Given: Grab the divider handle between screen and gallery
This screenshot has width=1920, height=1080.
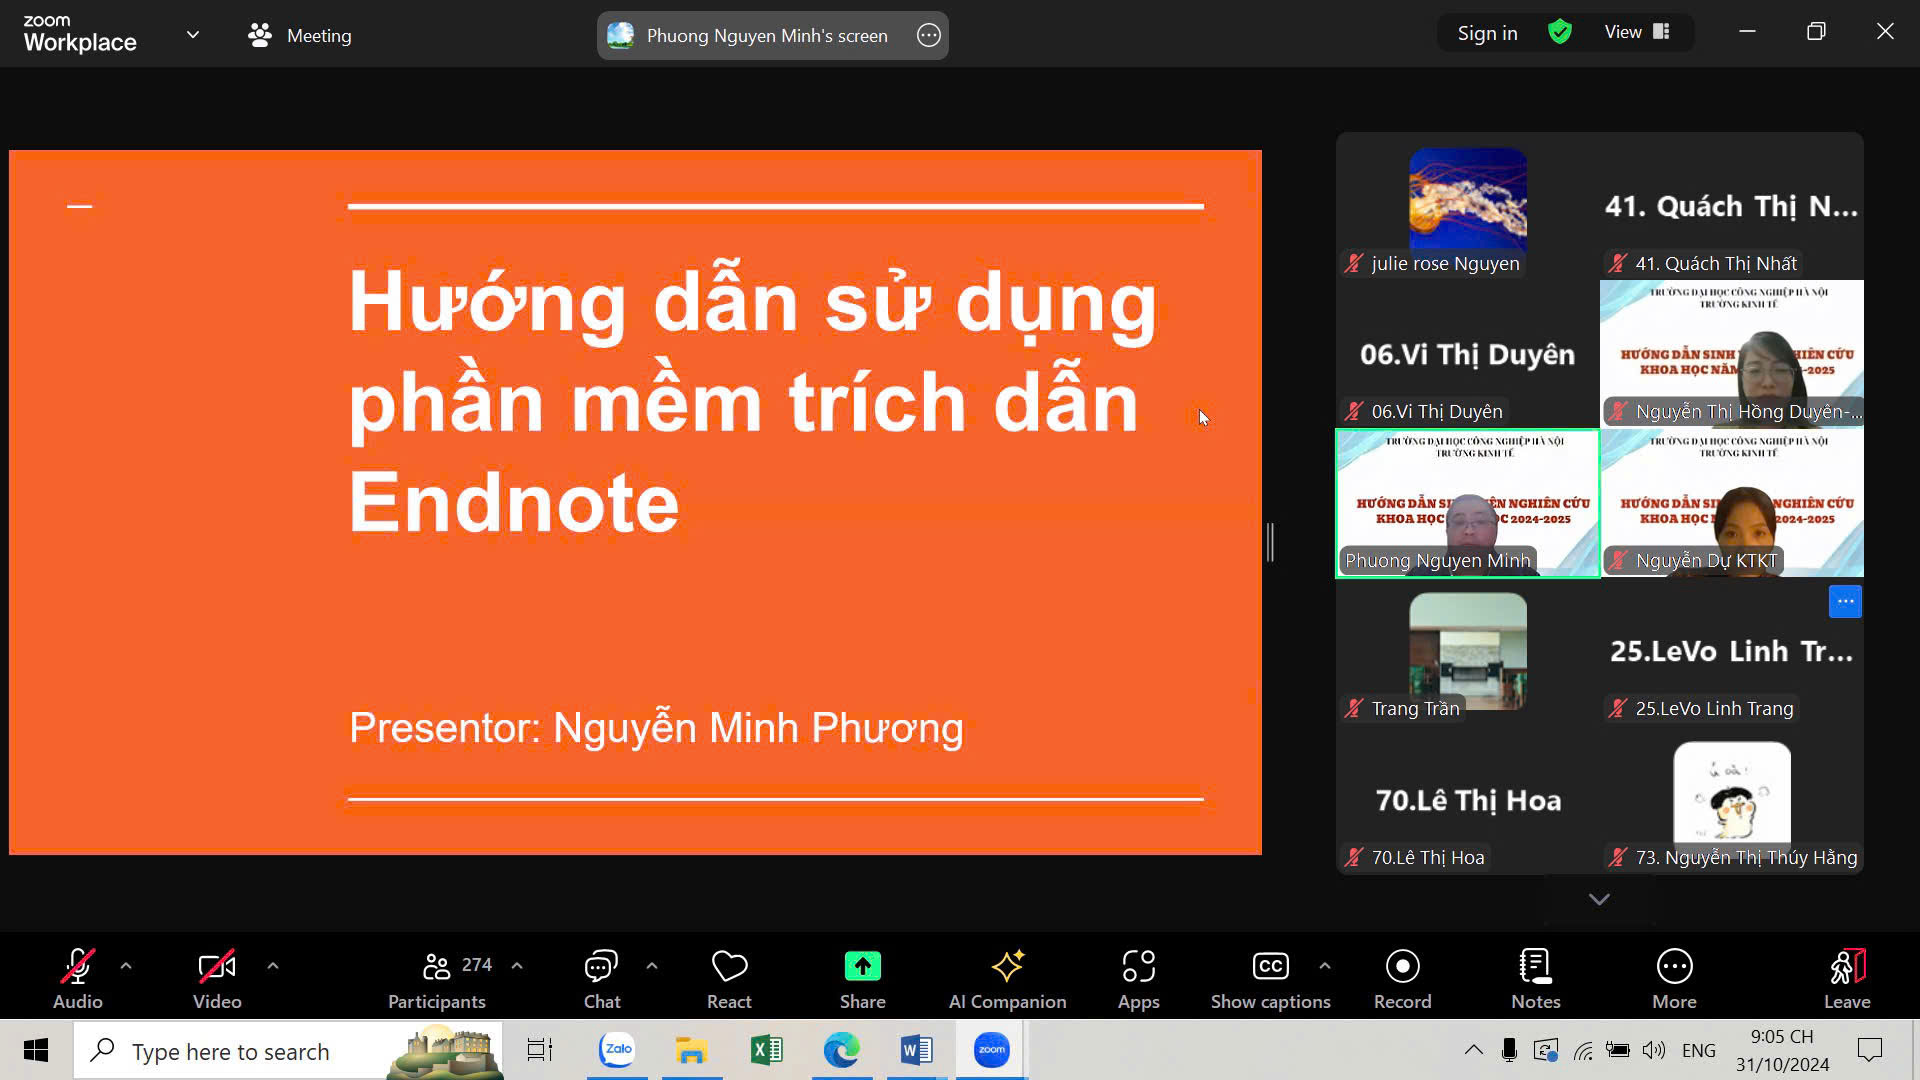Looking at the screenshot, I should click(1270, 542).
